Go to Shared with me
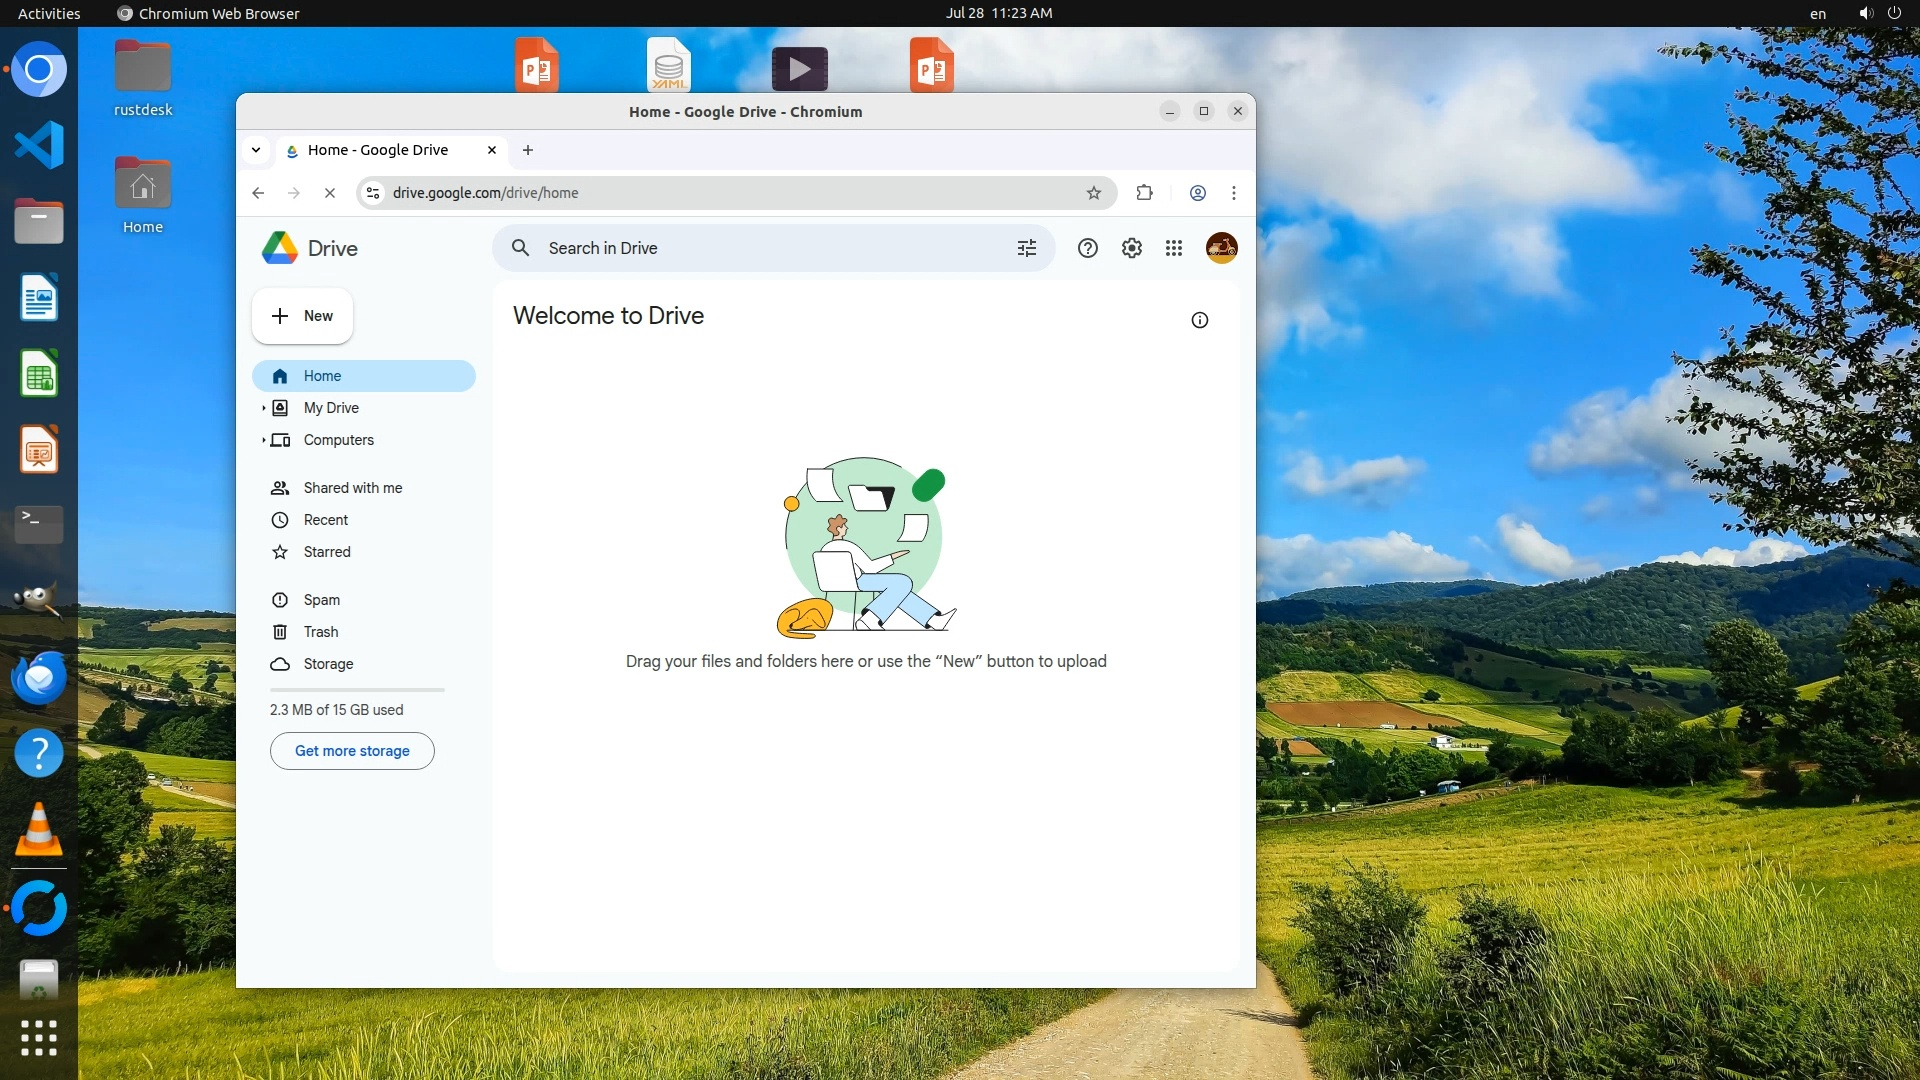Screen dimensions: 1920x1080 point(352,488)
